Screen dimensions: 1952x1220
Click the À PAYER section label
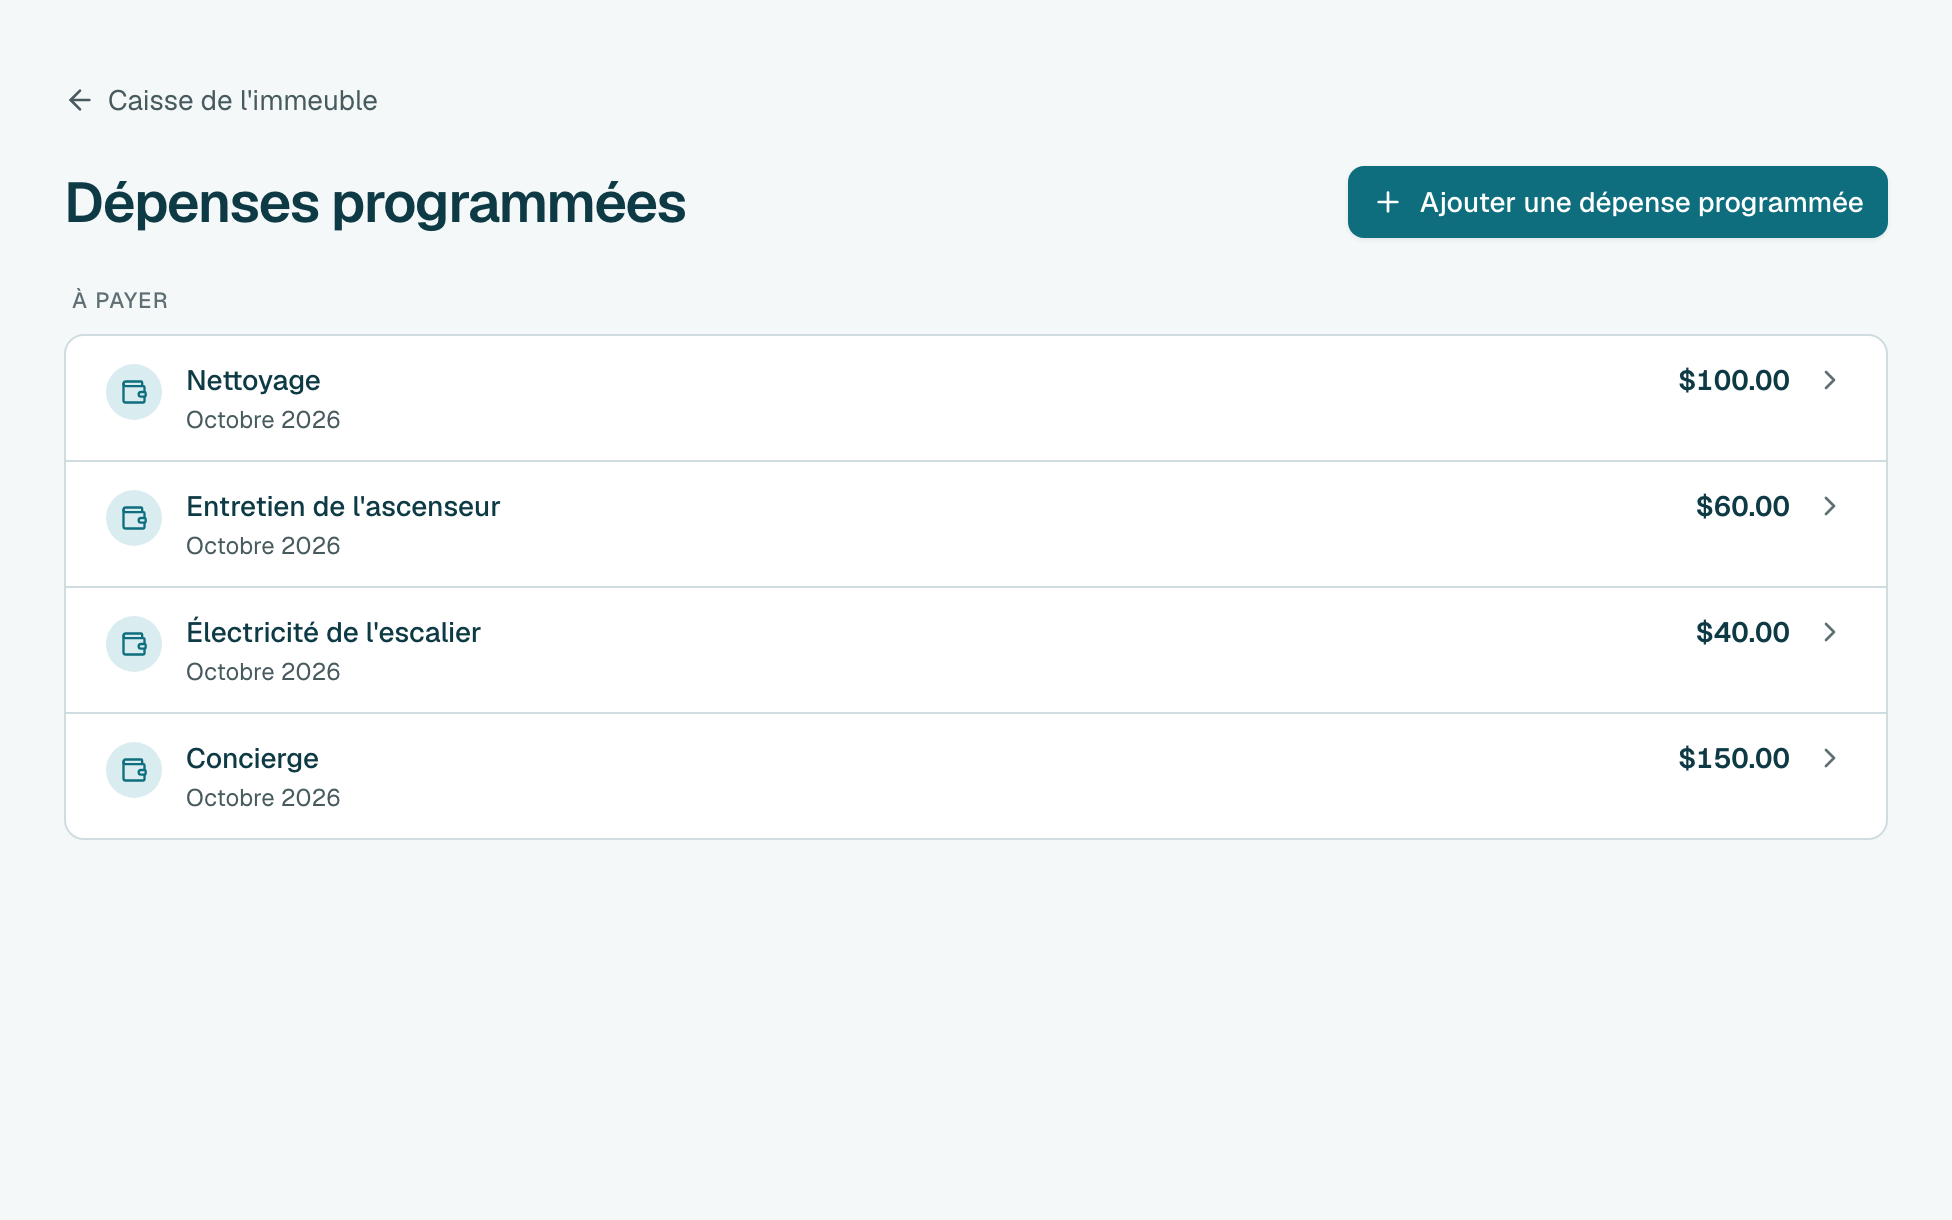pos(120,299)
